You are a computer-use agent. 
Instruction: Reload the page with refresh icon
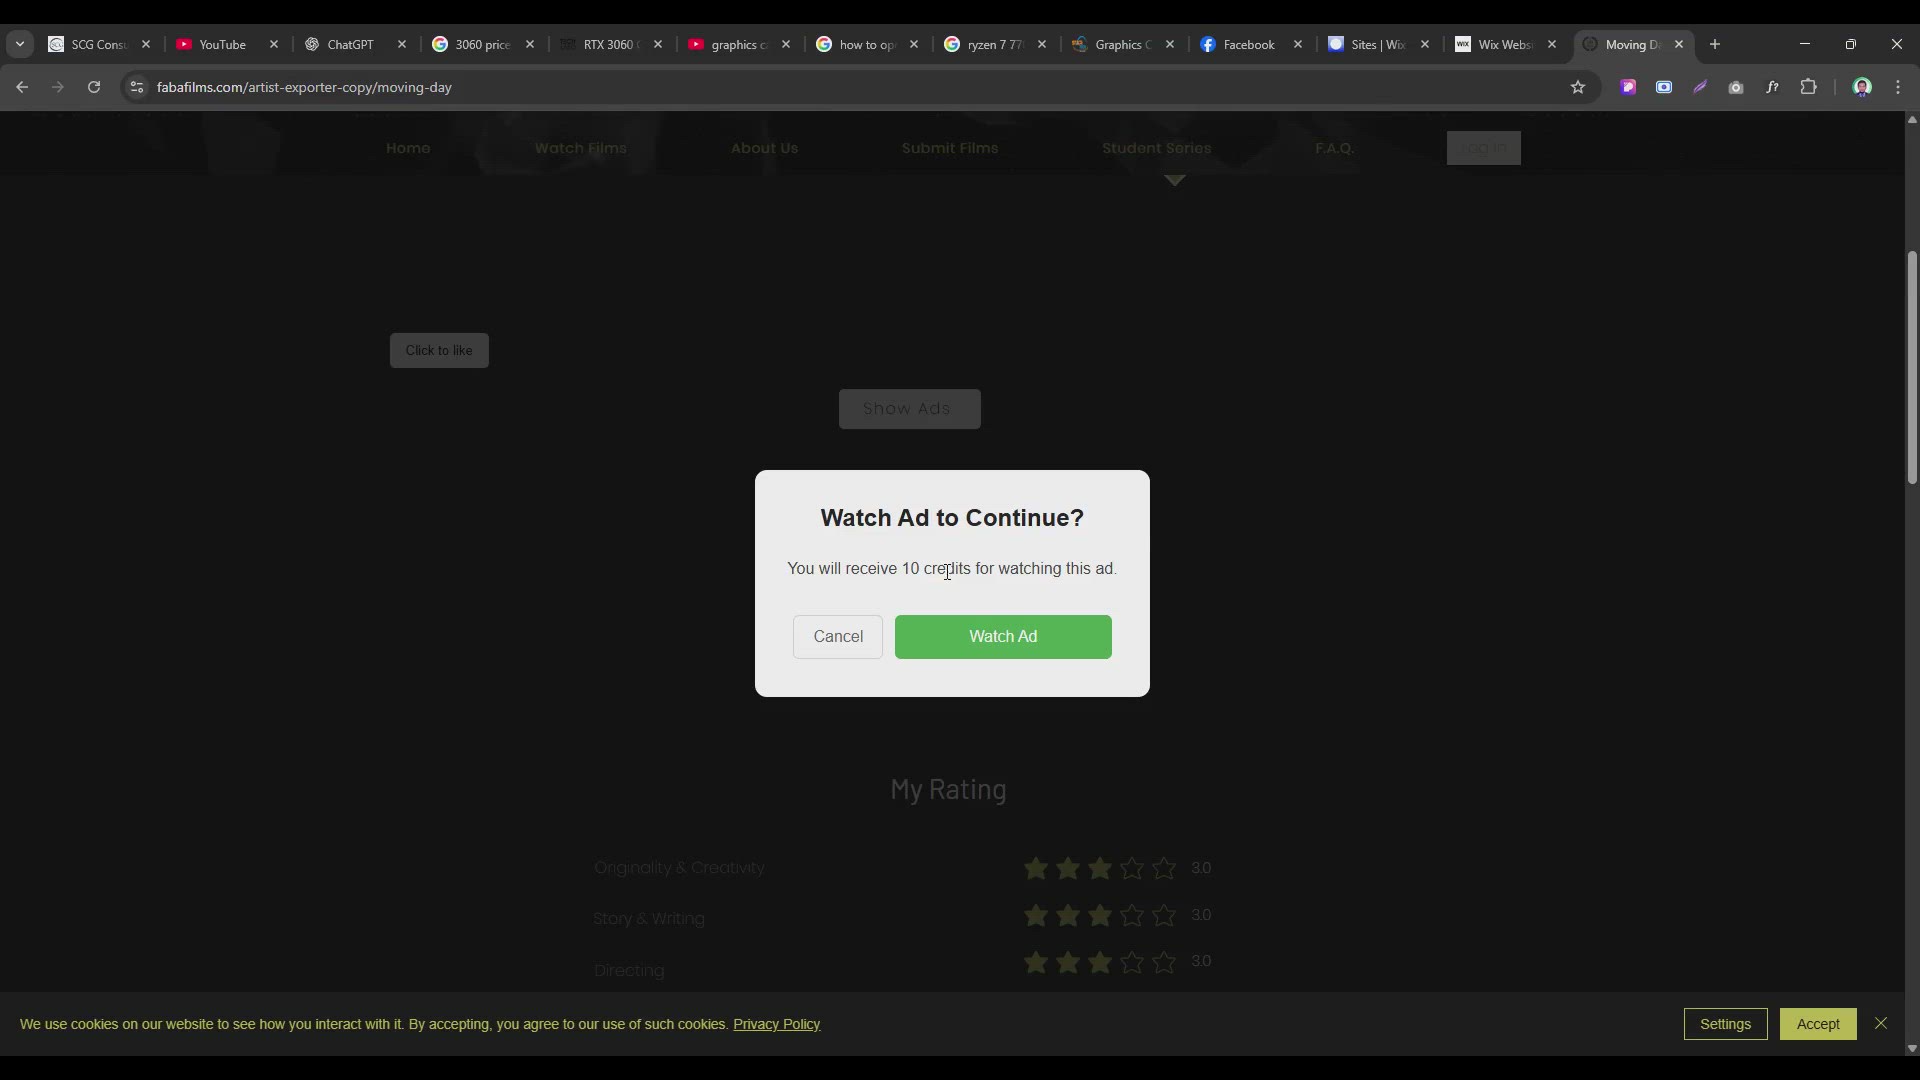[94, 87]
